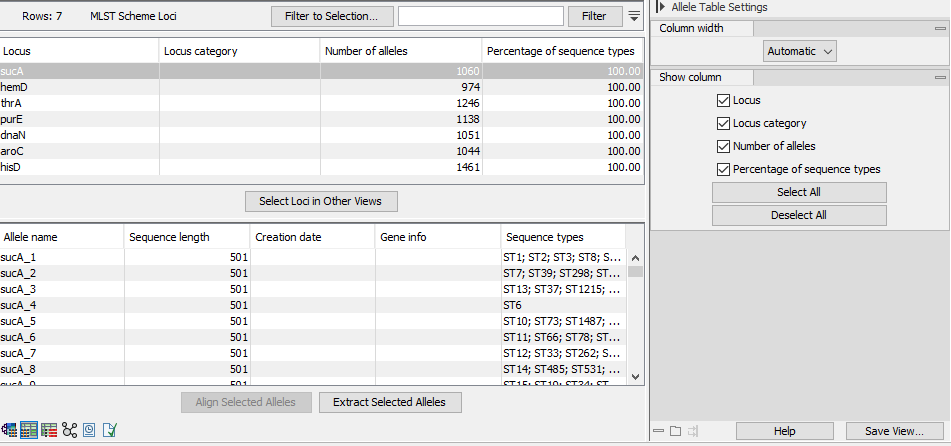Click the Sequence length column header

(x=187, y=237)
